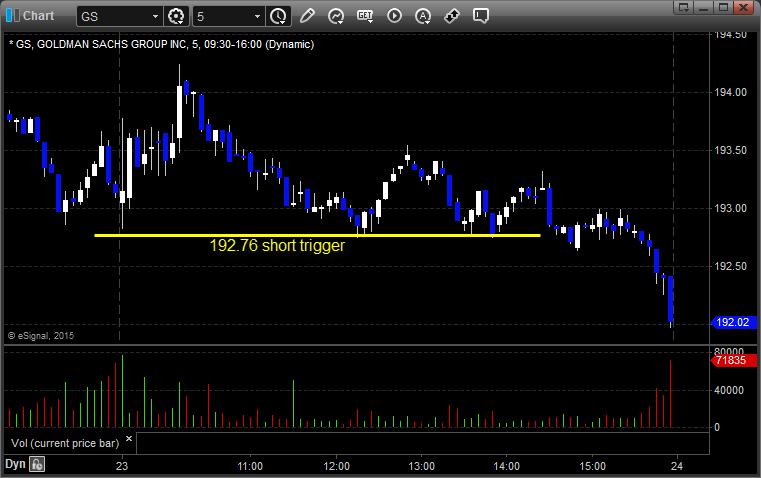Click the 15:00 time axis label
The image size is (761, 478).
tap(593, 466)
